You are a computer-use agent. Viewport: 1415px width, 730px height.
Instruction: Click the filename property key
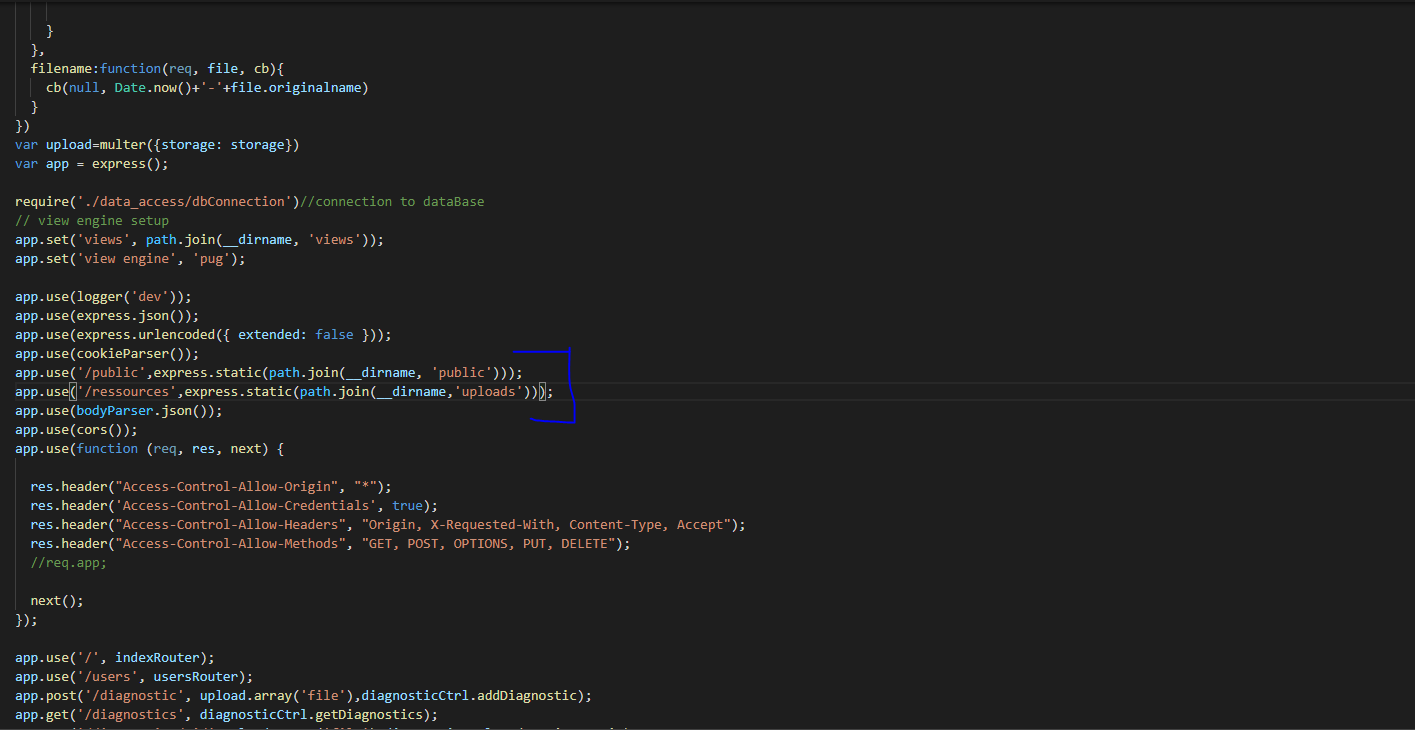64,68
